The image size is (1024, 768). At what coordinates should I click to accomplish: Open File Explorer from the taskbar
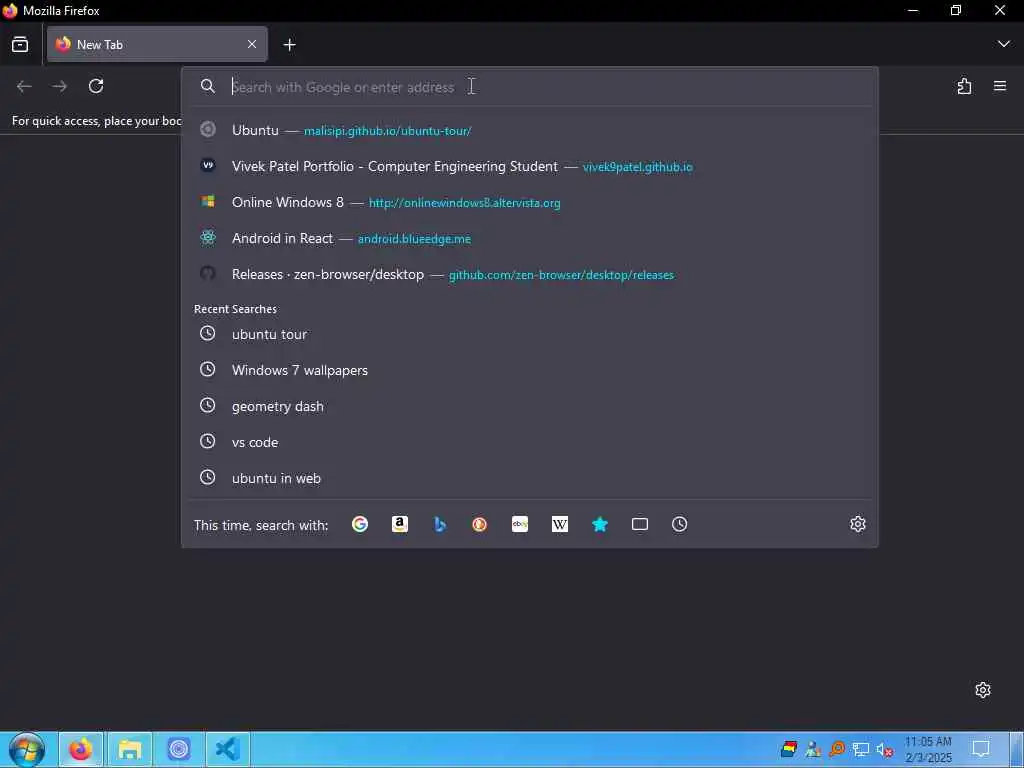tap(130, 749)
